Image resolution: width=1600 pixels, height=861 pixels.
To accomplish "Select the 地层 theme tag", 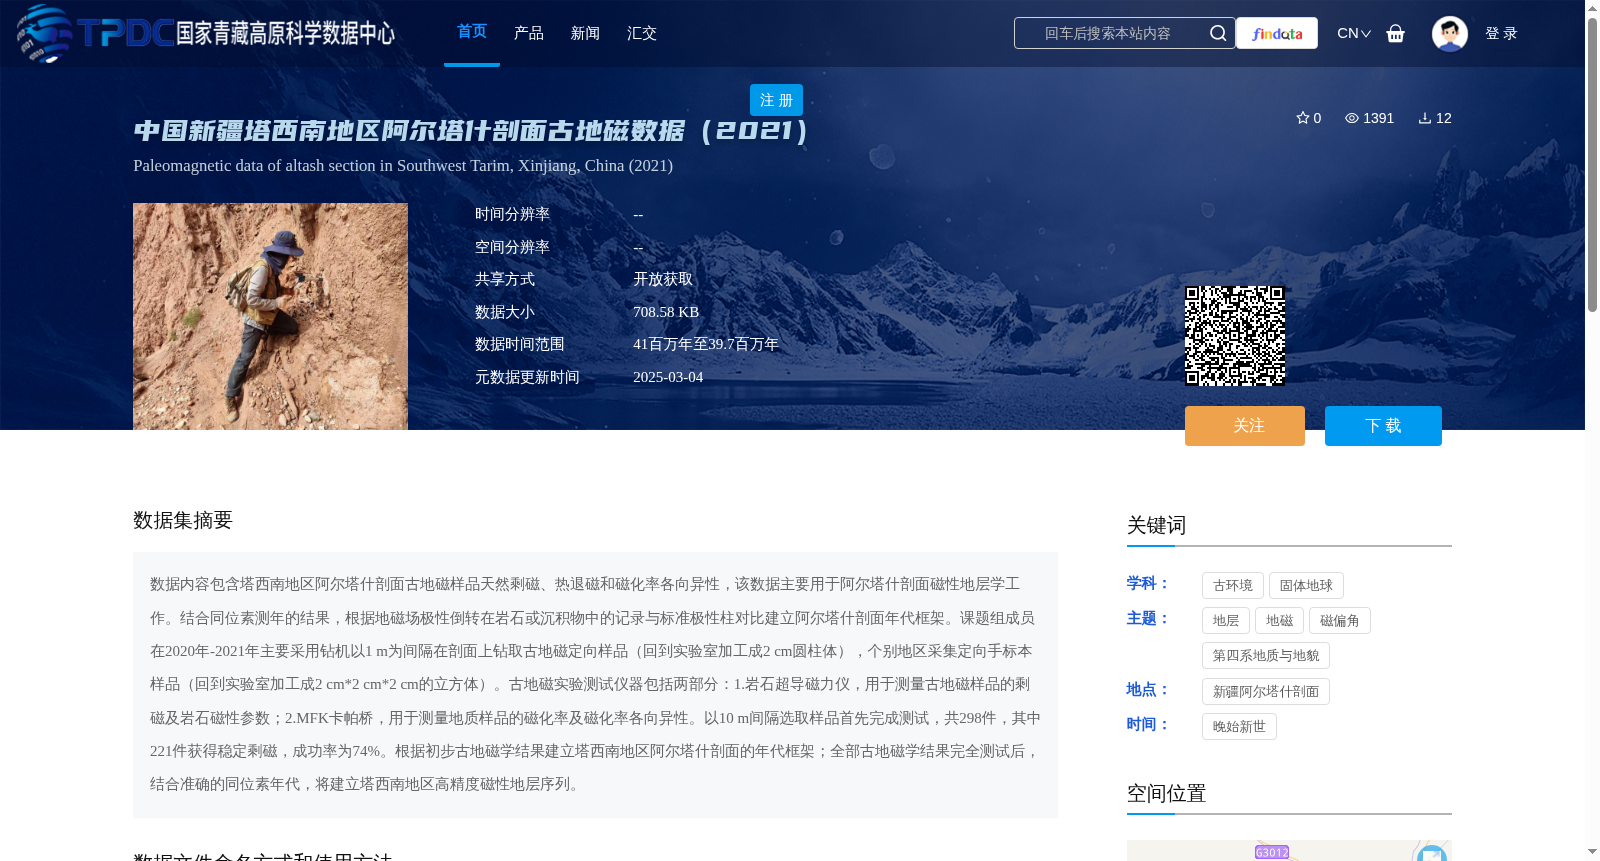I will [1226, 621].
